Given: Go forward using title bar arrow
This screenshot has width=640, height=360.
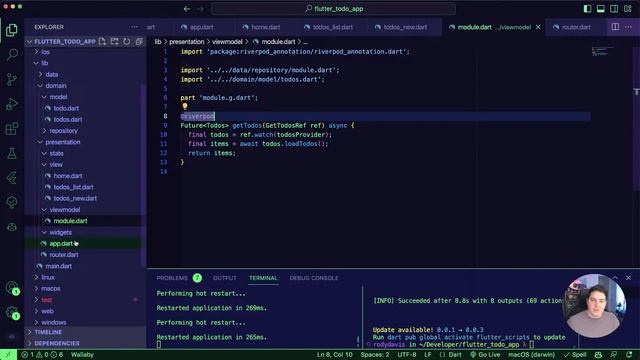Looking at the screenshot, I should 200,9.
